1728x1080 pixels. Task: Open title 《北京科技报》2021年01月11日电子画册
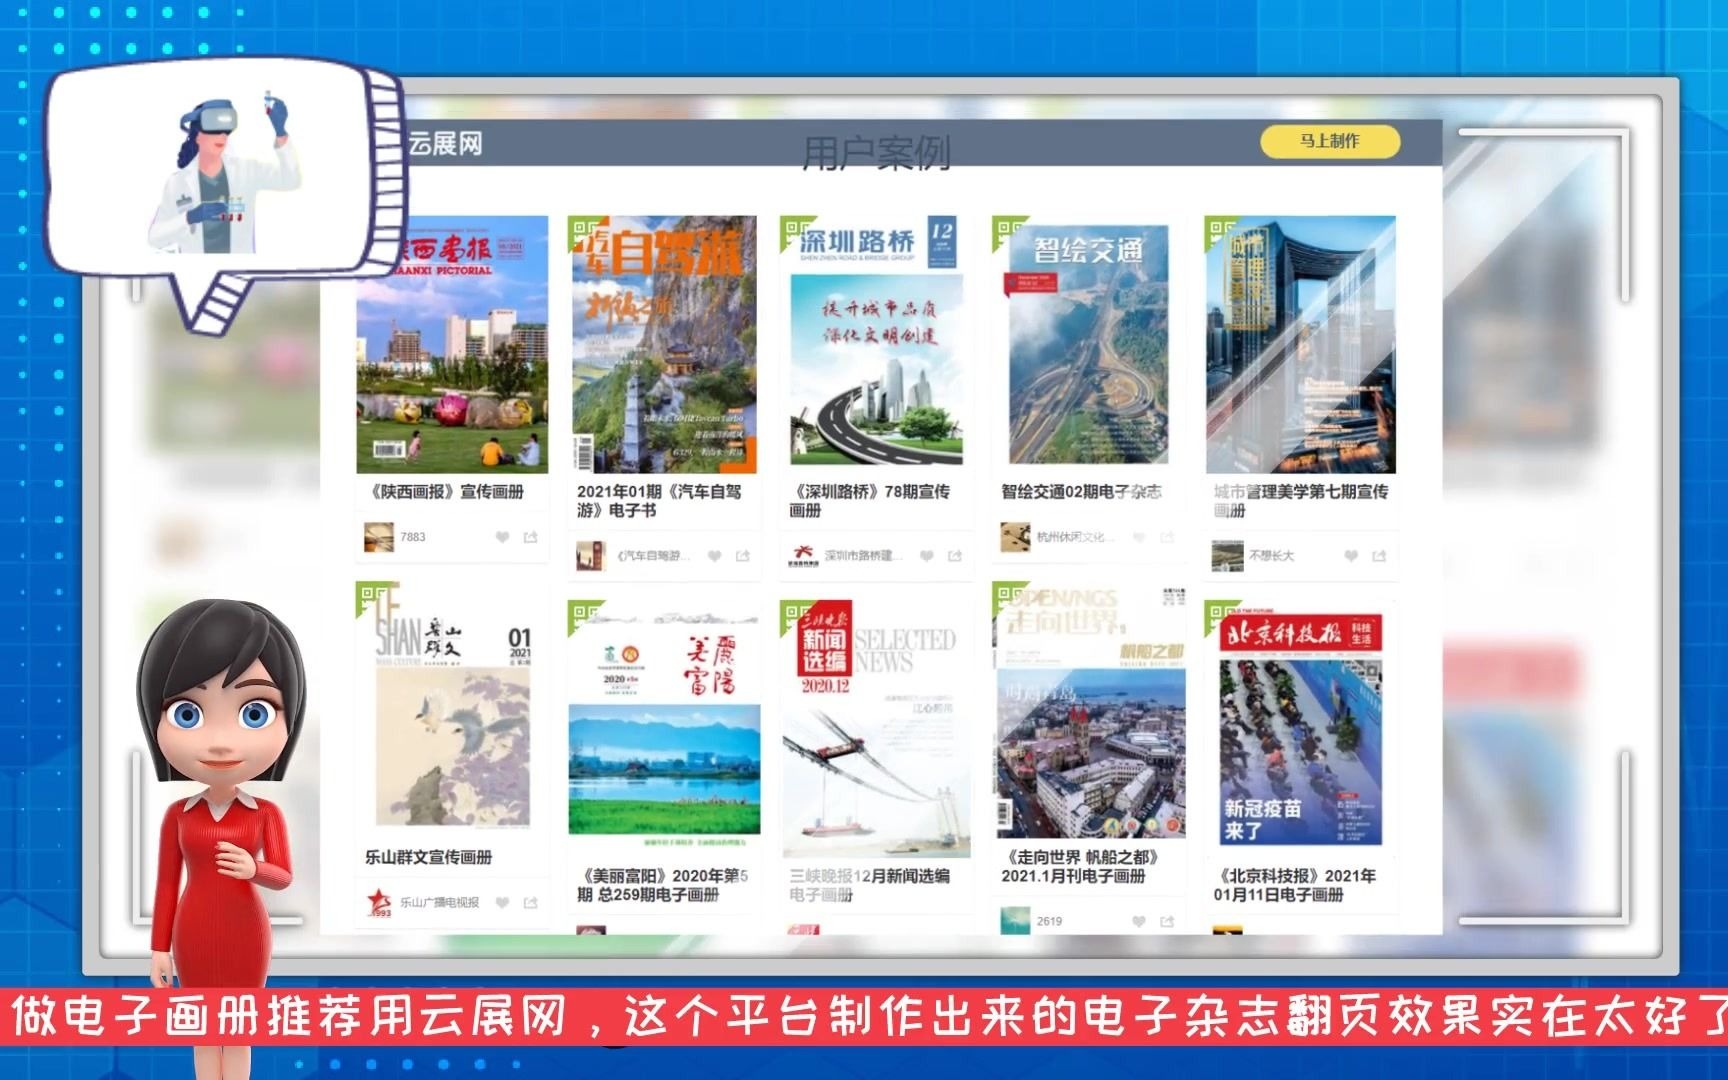pyautogui.click(x=1295, y=885)
